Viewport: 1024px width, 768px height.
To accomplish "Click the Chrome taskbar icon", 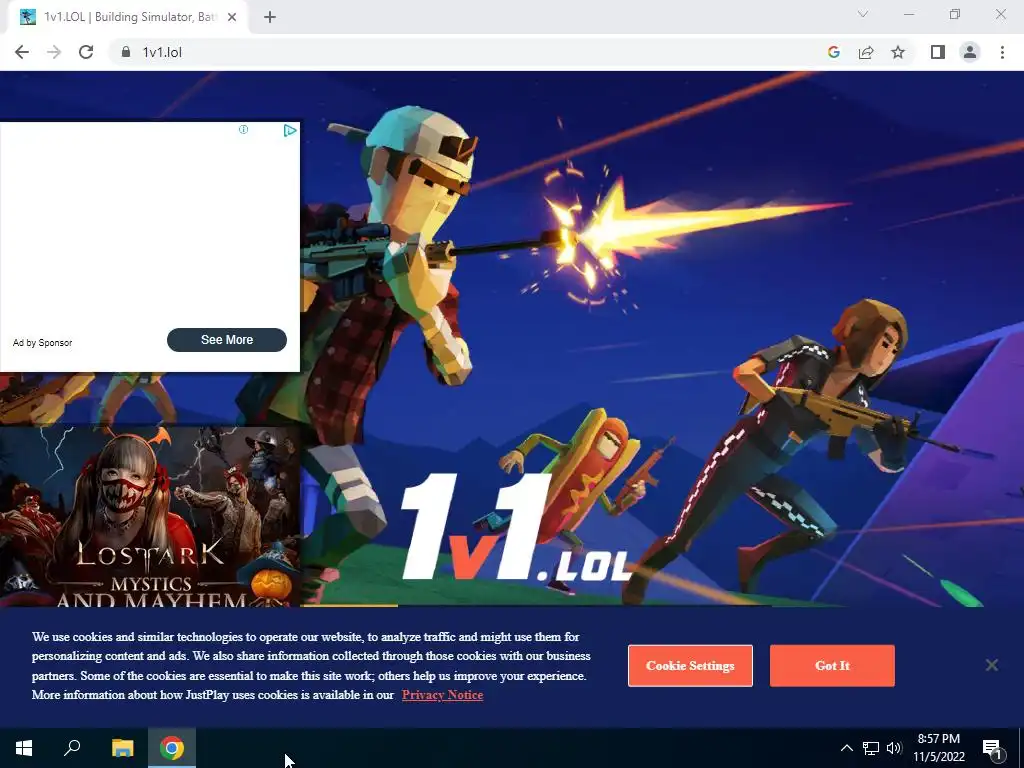I will [x=172, y=748].
